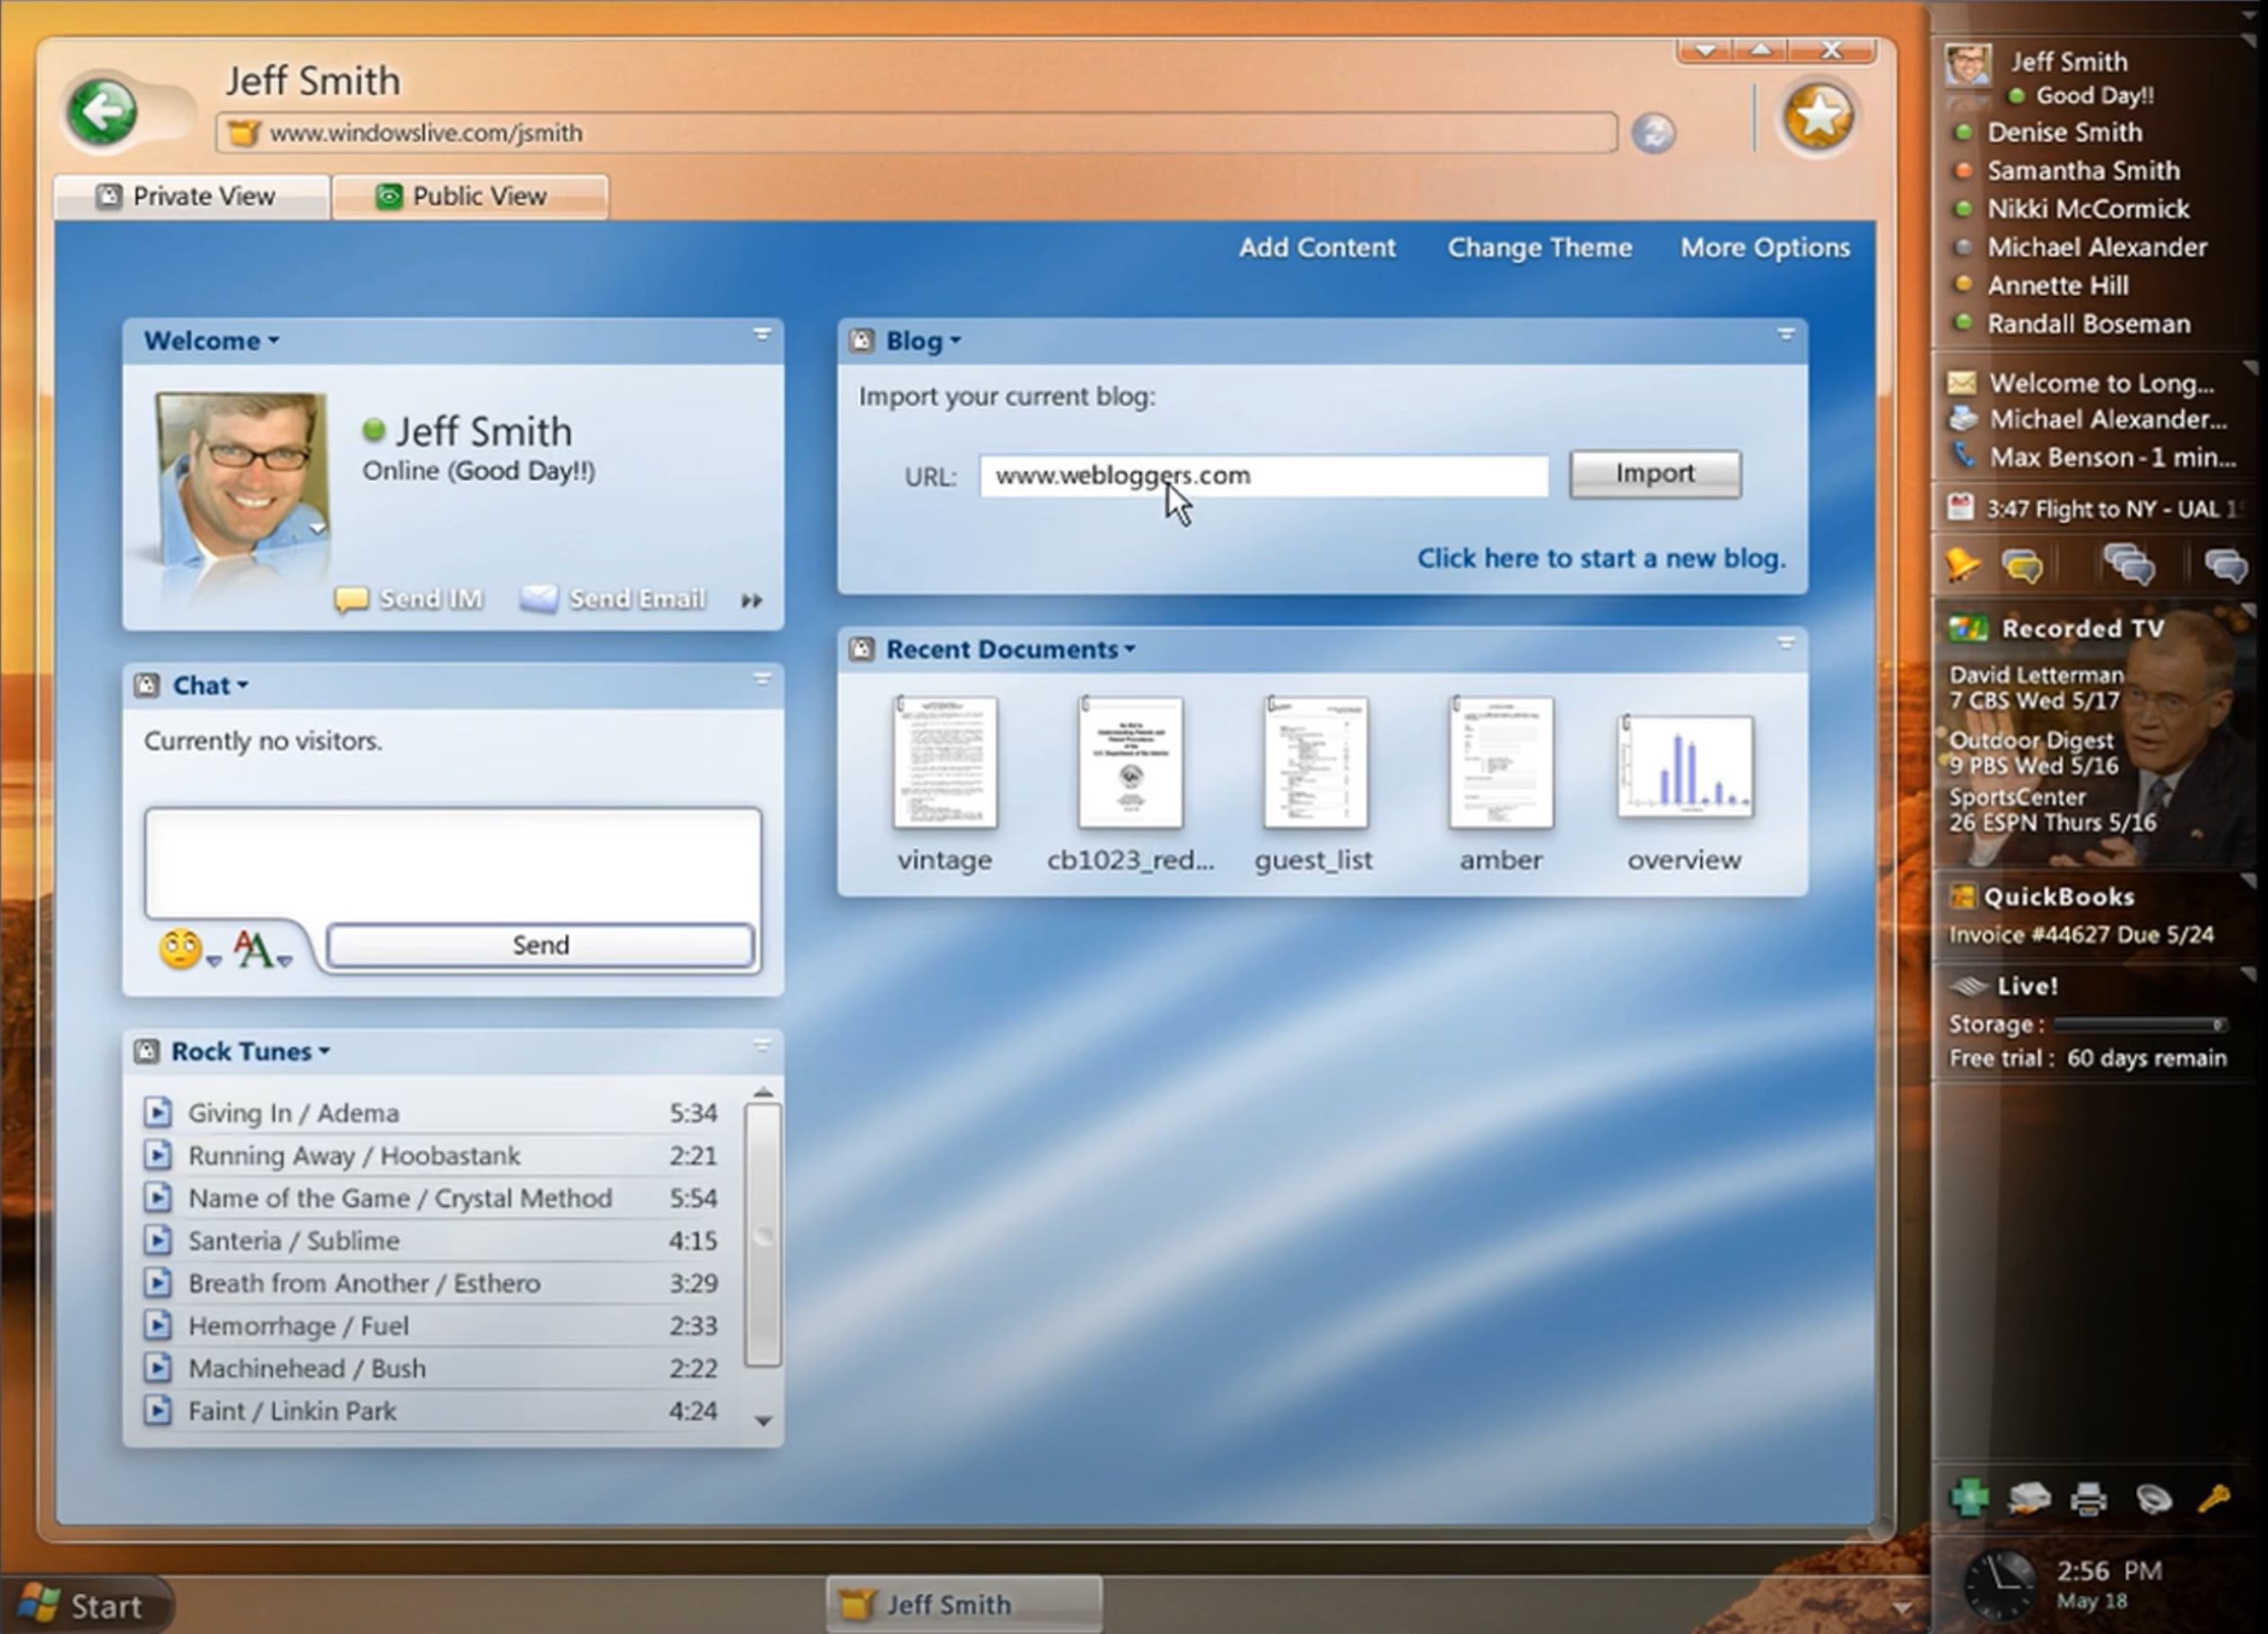The width and height of the screenshot is (2268, 1634).
Task: Click the analog clock in sidebar
Action: click(1999, 1586)
